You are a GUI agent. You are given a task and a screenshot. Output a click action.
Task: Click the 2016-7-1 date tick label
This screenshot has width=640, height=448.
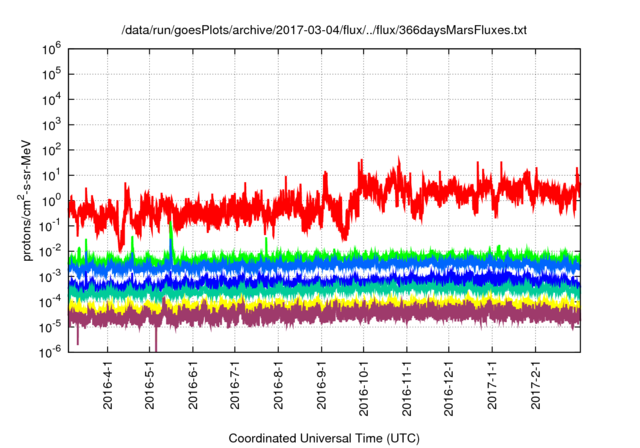(235, 384)
